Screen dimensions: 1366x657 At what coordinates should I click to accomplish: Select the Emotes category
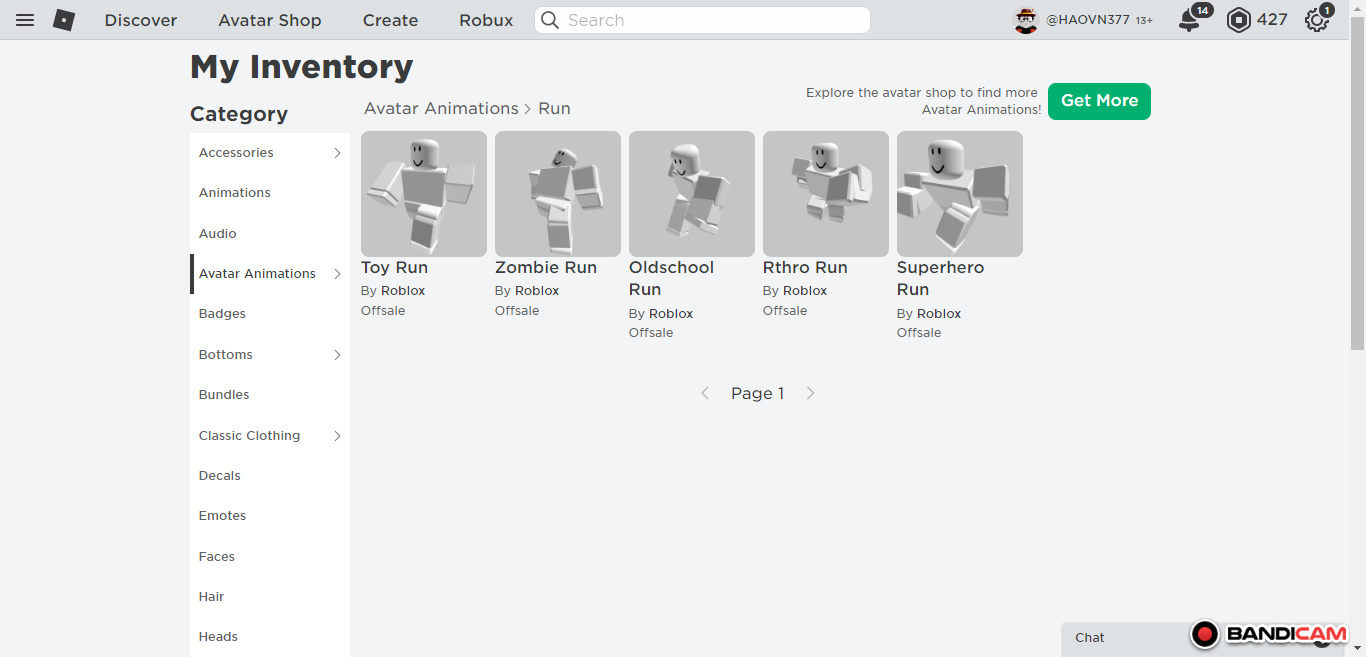(222, 516)
